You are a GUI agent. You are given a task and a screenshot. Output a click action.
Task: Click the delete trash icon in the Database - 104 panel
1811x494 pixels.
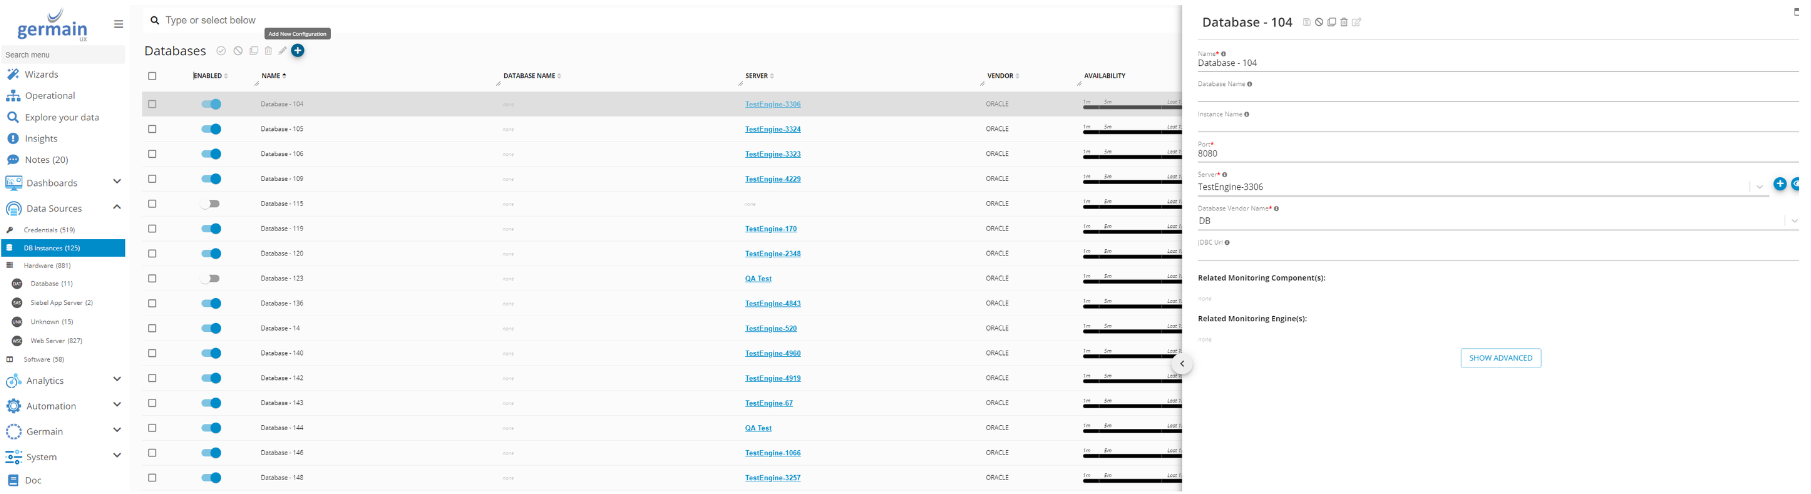click(x=1344, y=22)
